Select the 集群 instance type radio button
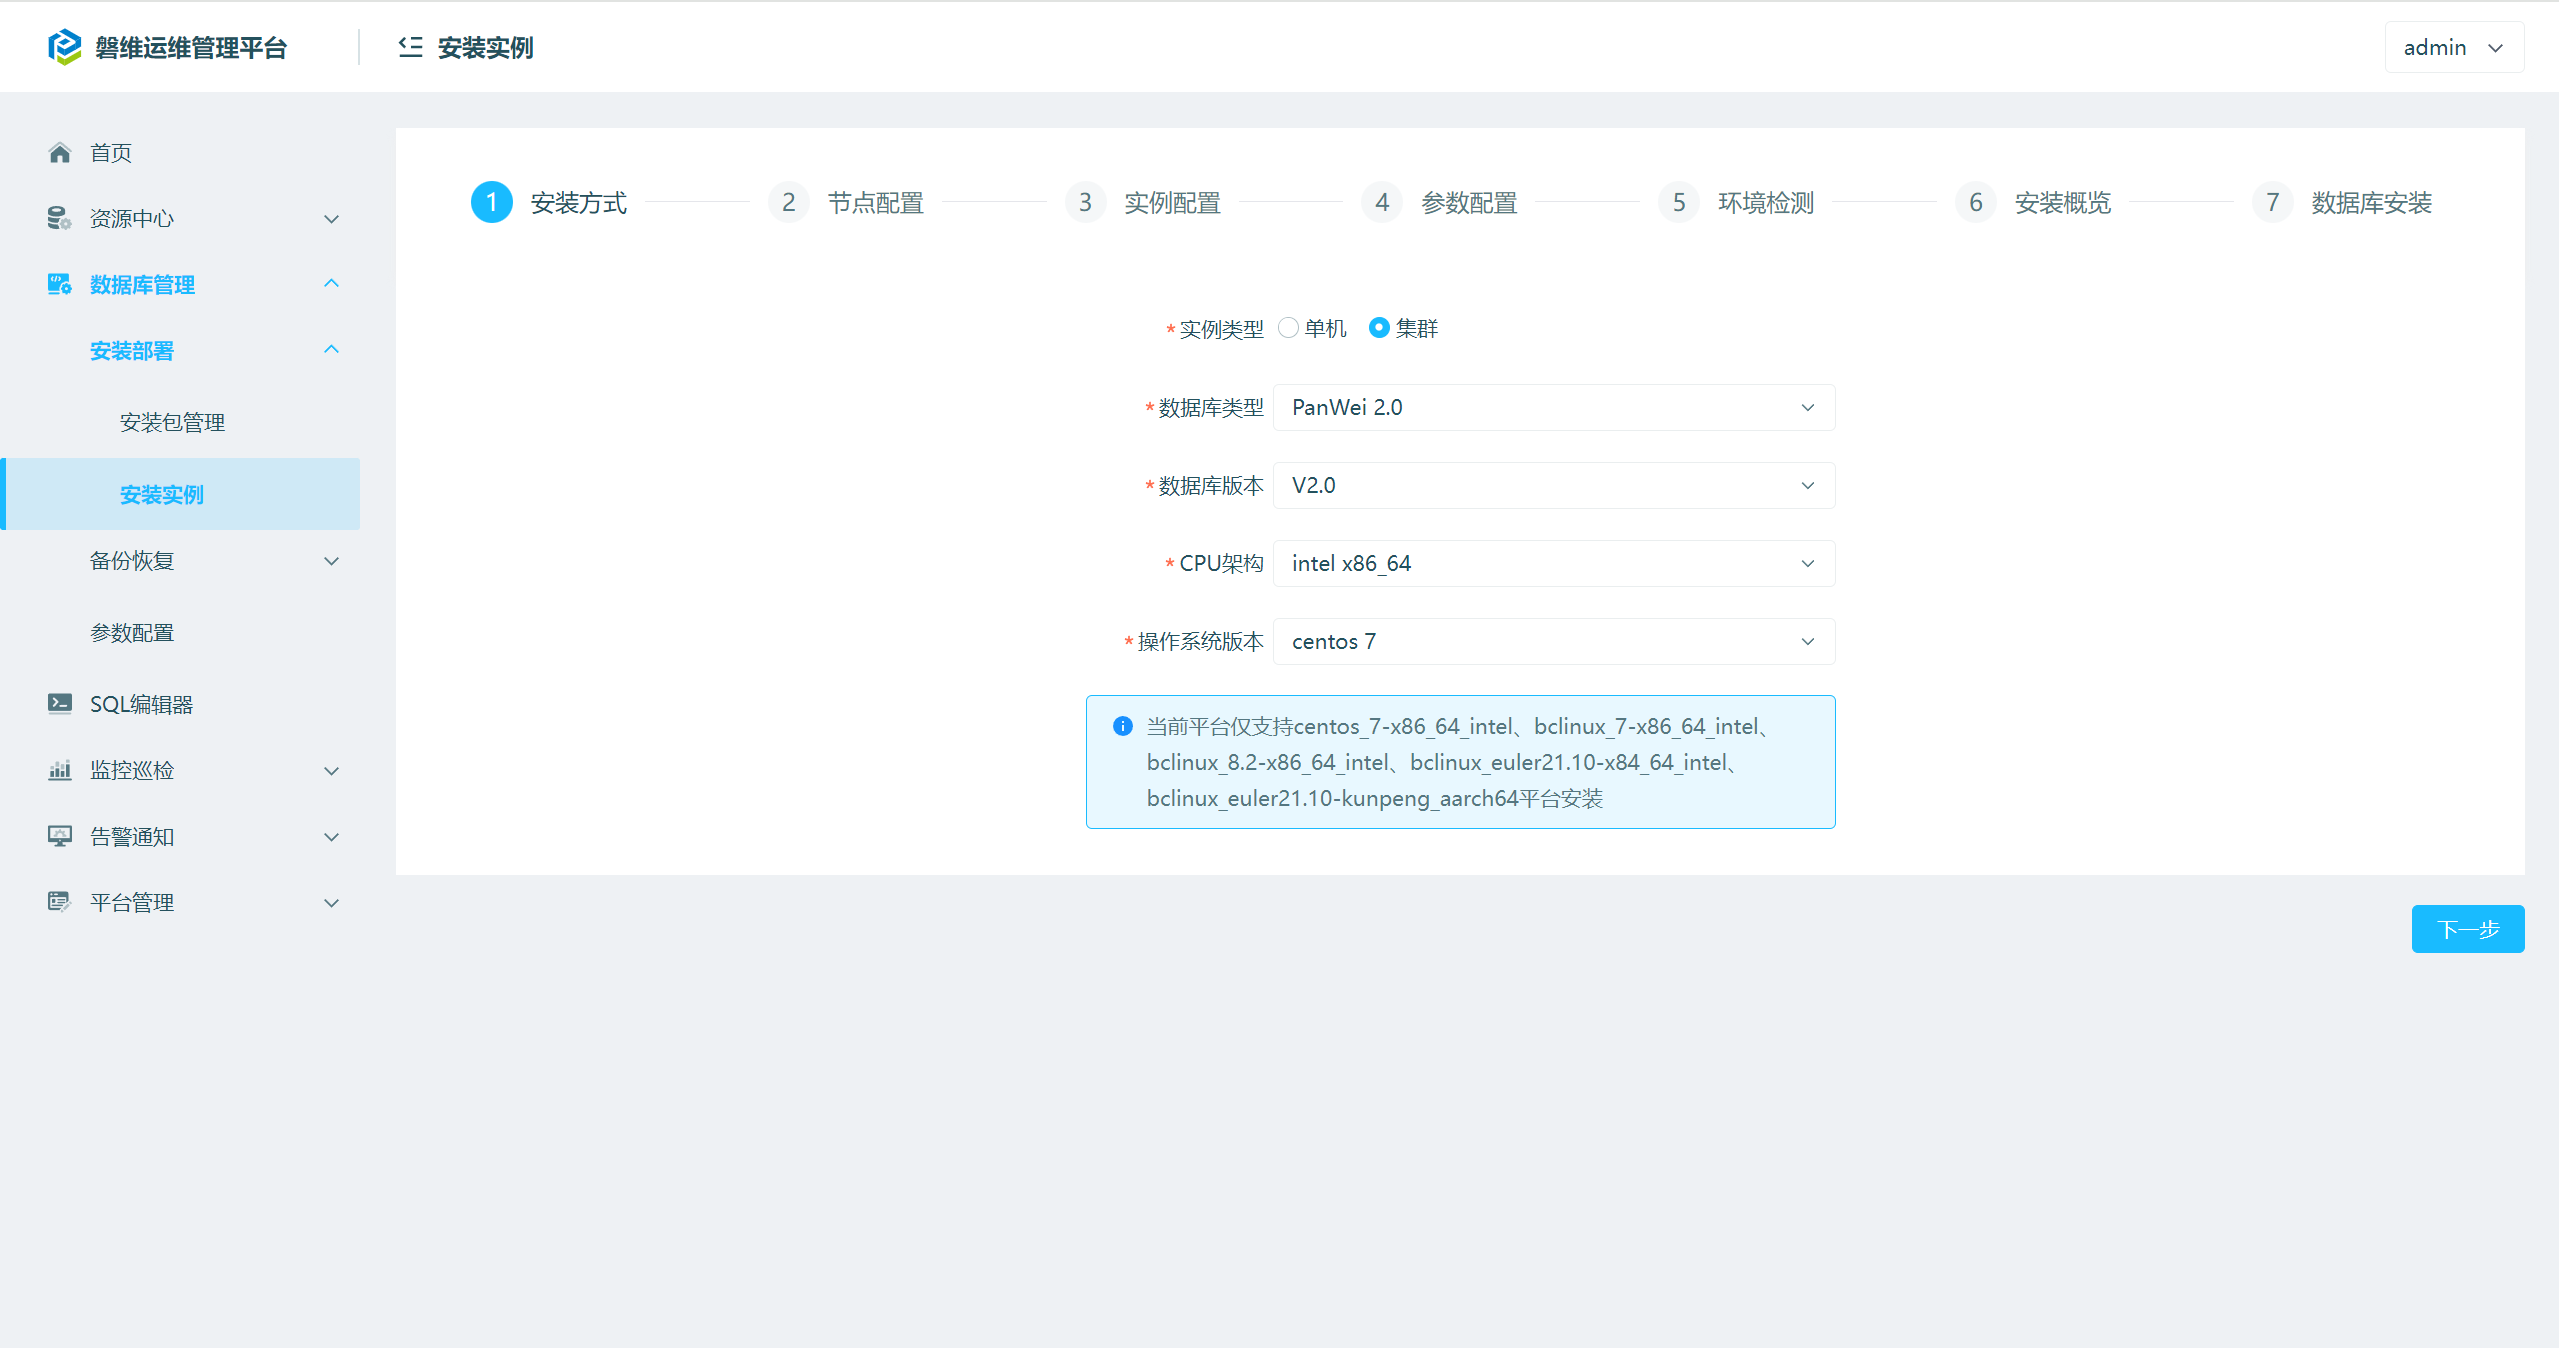Viewport: 2559px width, 1348px height. click(1379, 328)
